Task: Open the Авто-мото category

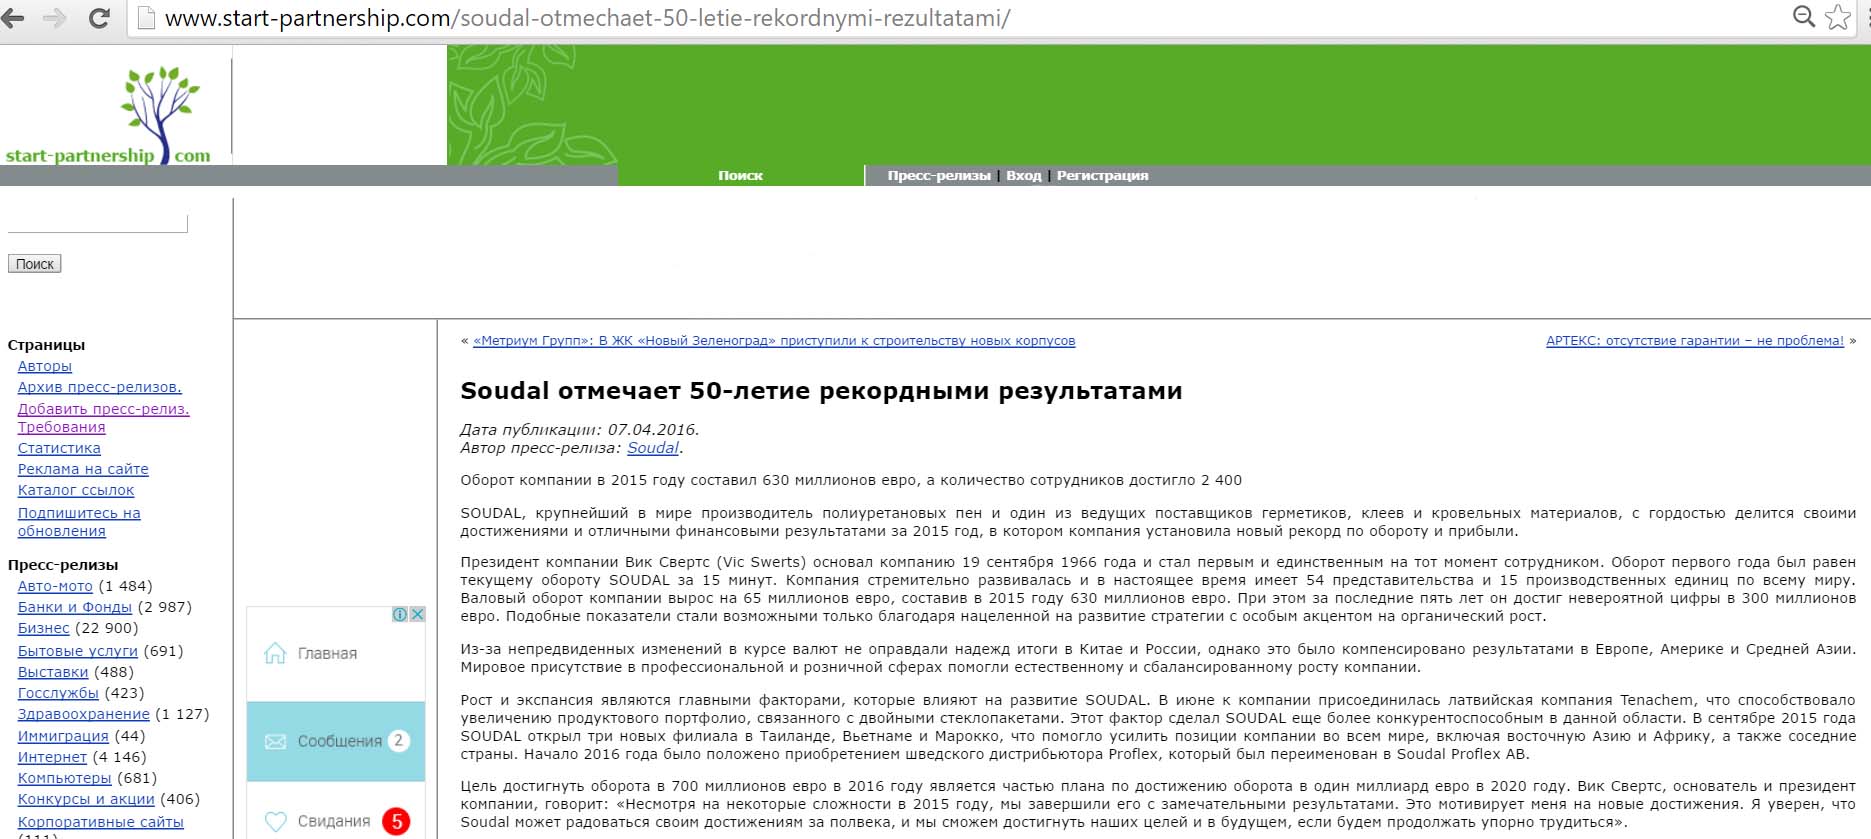Action: coord(55,586)
